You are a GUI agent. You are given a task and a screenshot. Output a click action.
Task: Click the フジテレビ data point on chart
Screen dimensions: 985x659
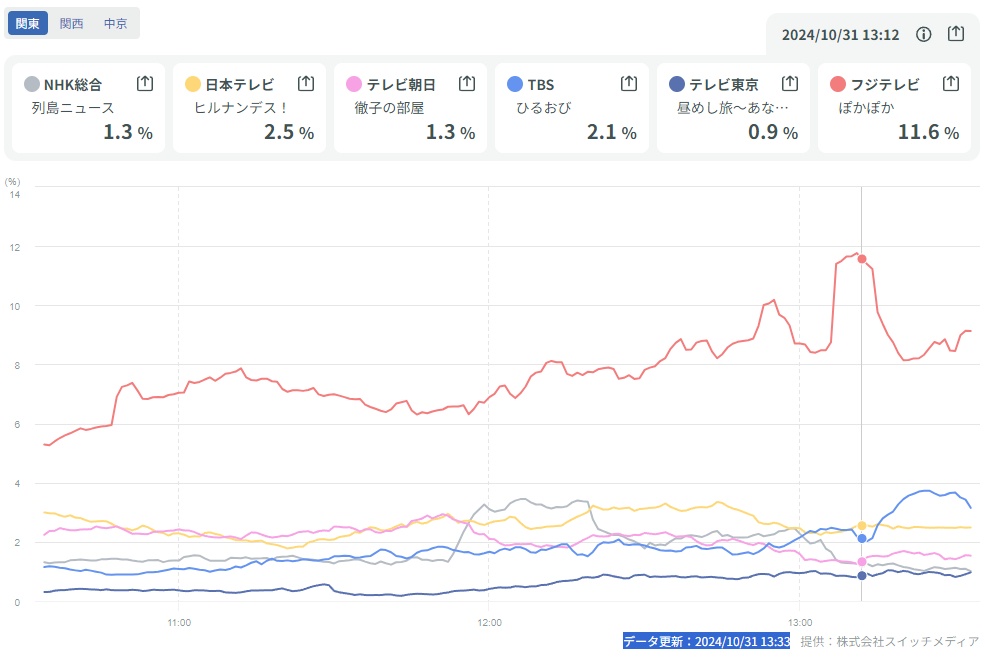862,259
